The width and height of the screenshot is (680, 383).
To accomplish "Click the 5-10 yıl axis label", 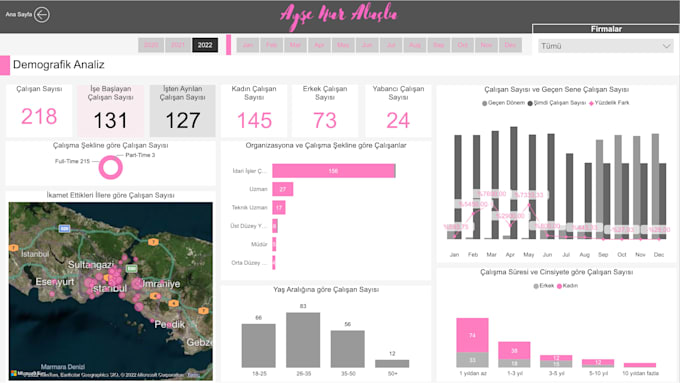I will pos(598,373).
